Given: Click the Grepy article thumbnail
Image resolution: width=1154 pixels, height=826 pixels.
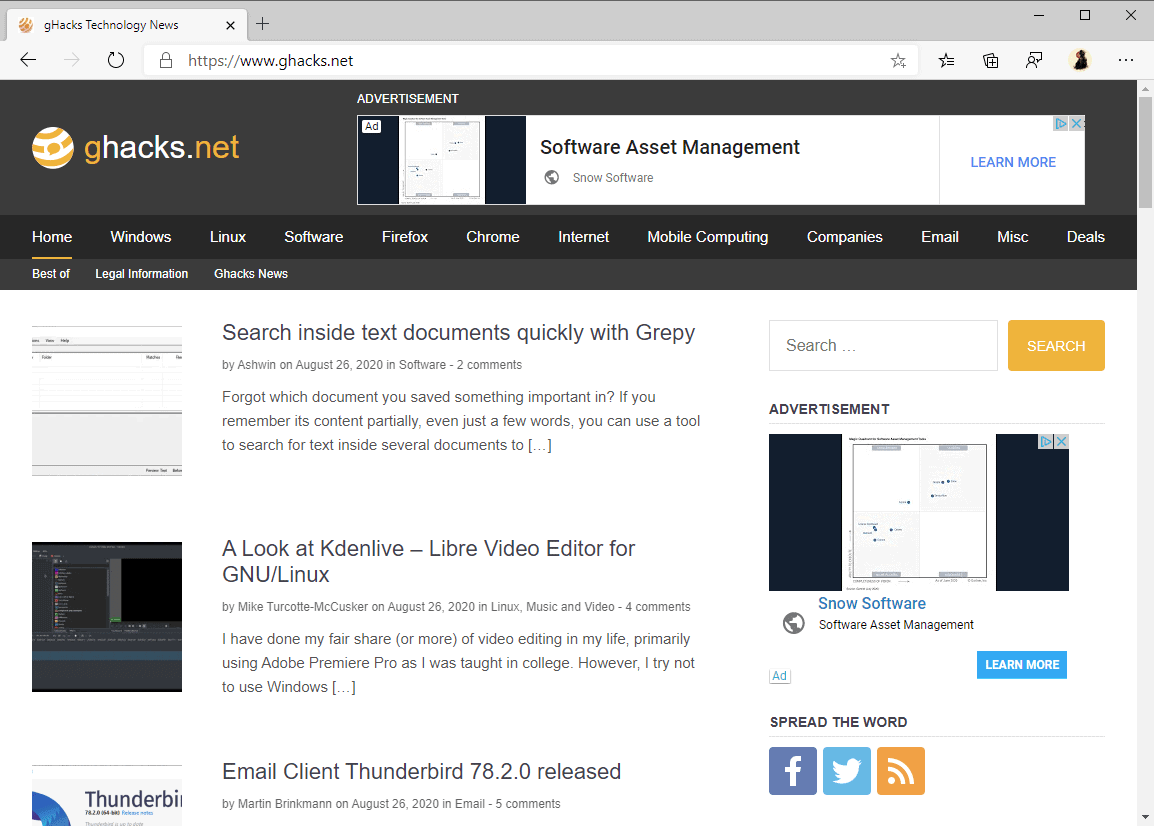Looking at the screenshot, I should coord(107,400).
